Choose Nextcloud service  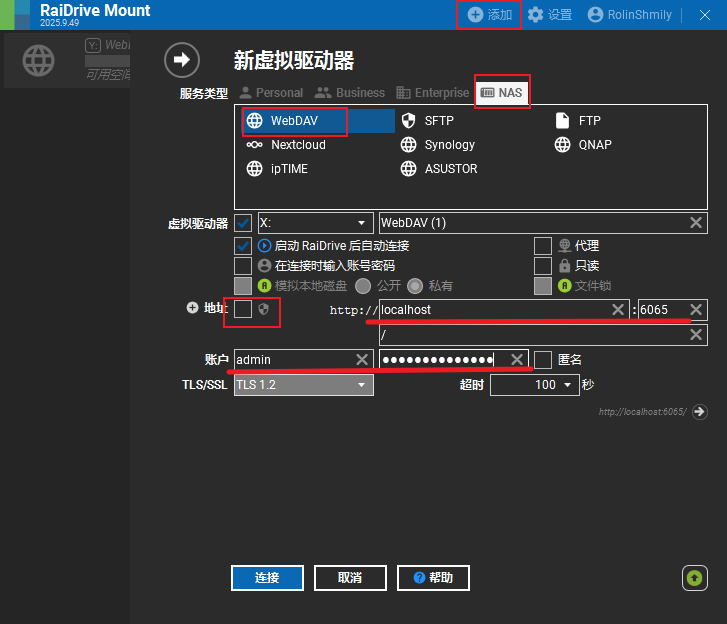tap(286, 145)
